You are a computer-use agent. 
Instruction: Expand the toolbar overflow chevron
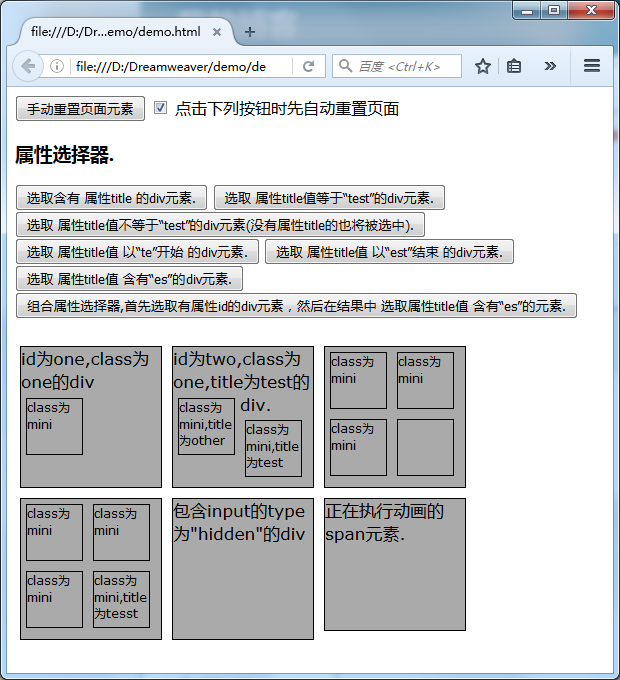(x=550, y=66)
